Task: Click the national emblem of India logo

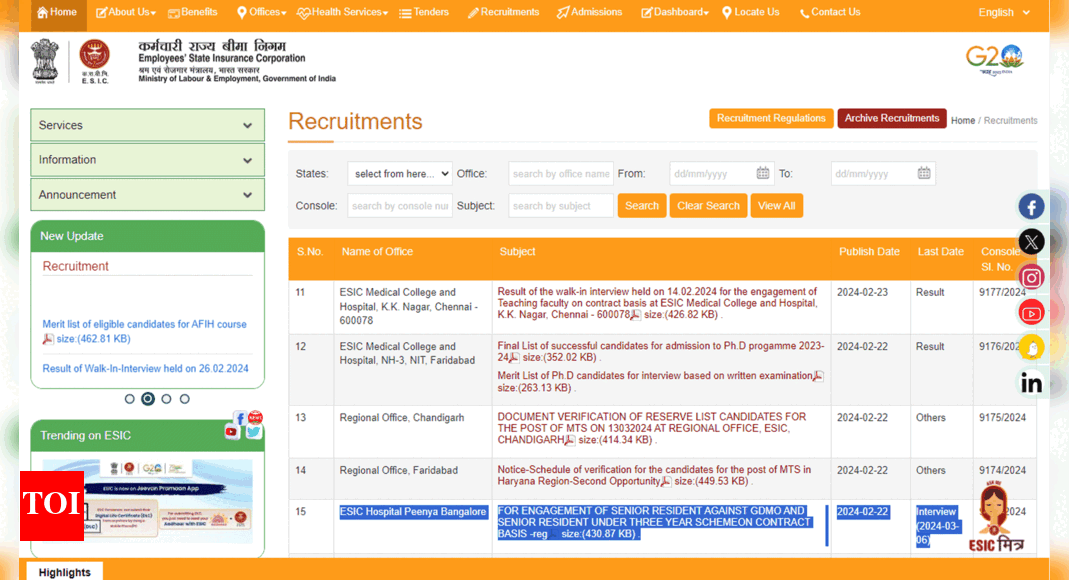Action: [x=45, y=61]
